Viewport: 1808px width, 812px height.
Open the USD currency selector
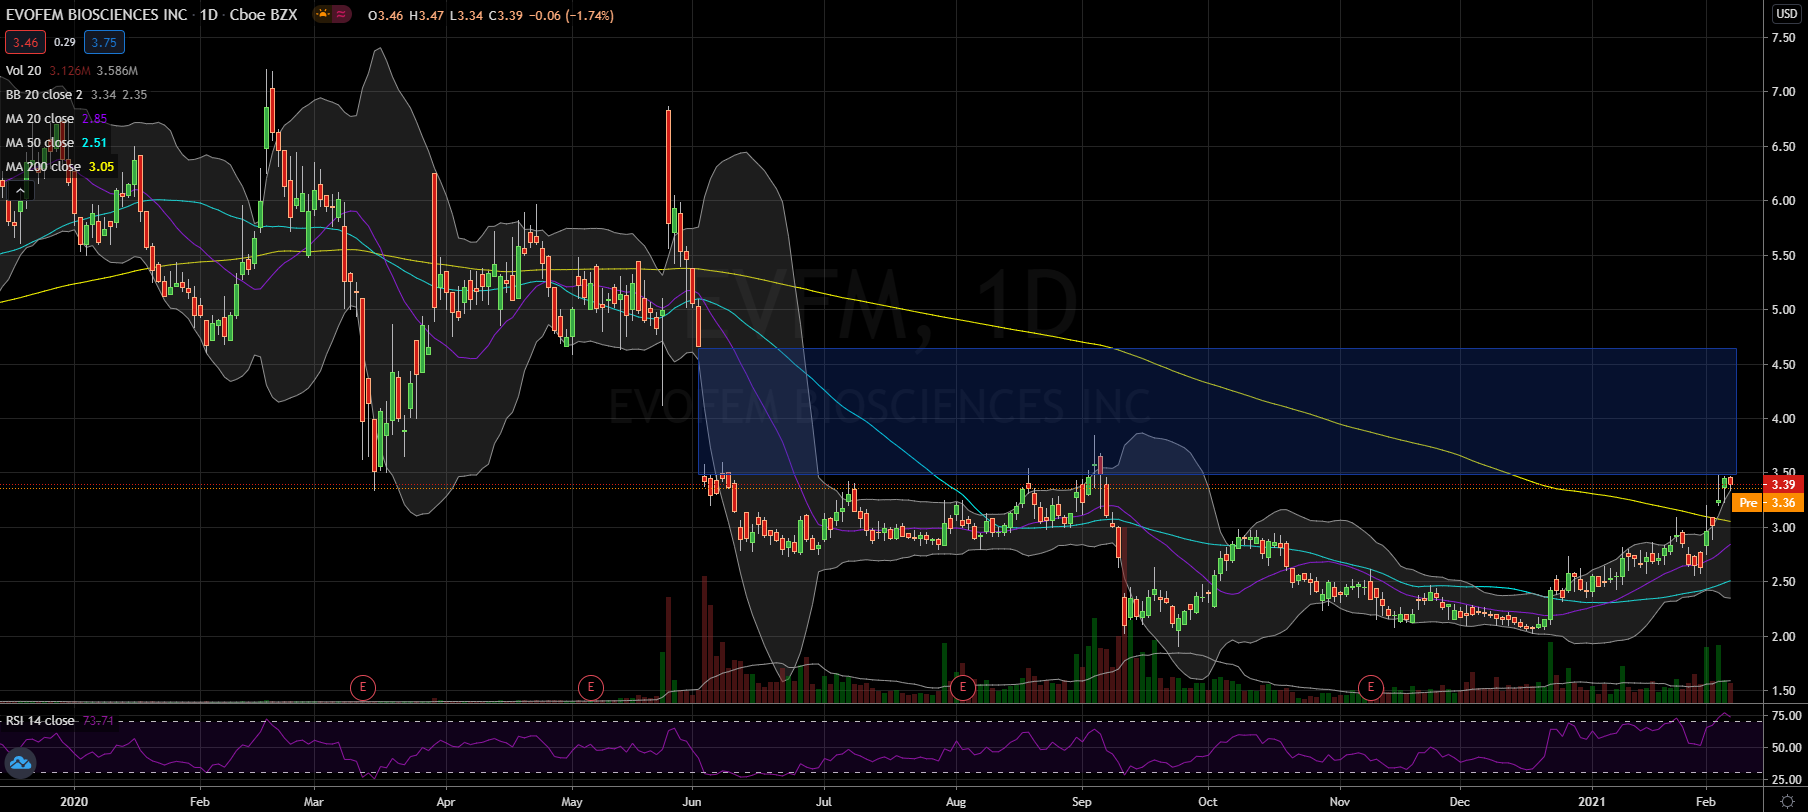1786,14
